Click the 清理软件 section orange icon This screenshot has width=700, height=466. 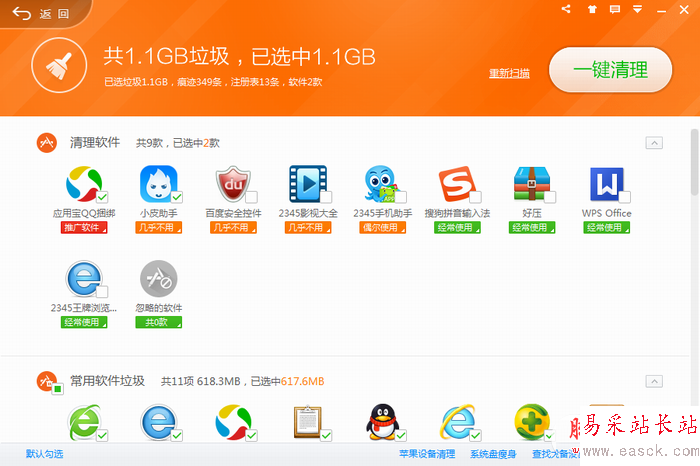point(47,143)
